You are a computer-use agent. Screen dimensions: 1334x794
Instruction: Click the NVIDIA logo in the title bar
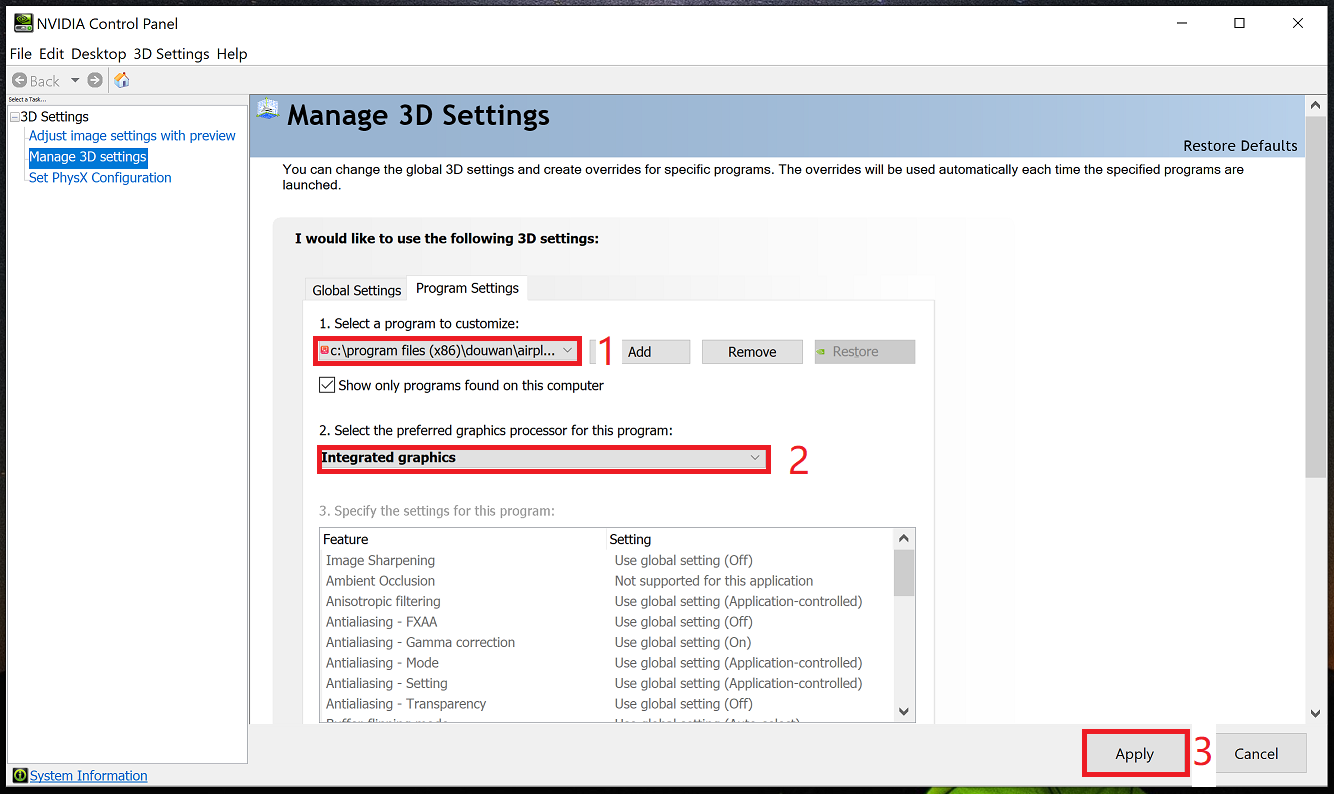[19, 23]
